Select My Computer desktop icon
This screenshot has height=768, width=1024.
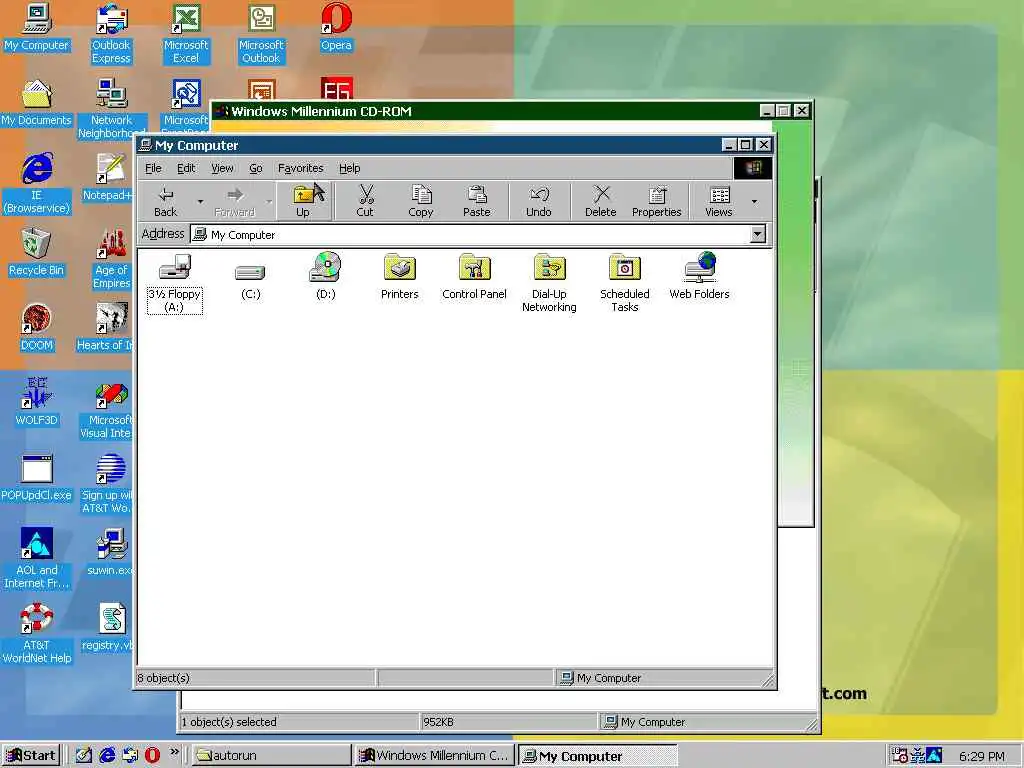[x=36, y=27]
